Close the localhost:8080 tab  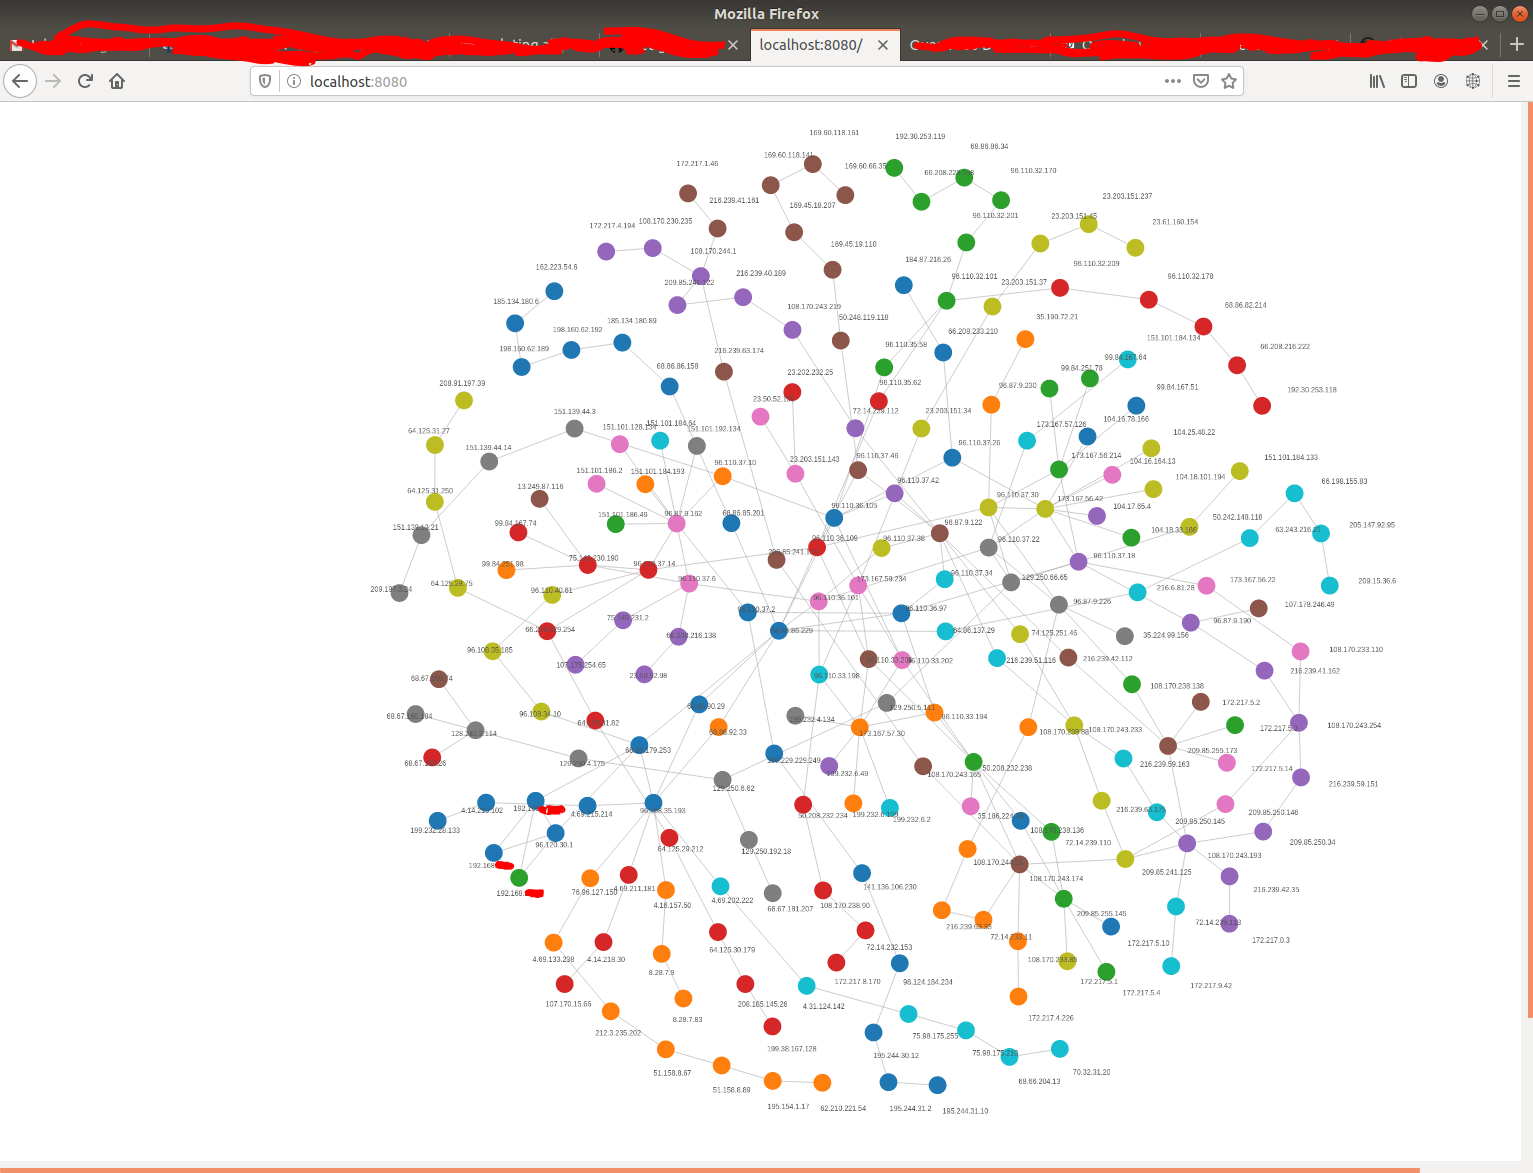(x=883, y=45)
